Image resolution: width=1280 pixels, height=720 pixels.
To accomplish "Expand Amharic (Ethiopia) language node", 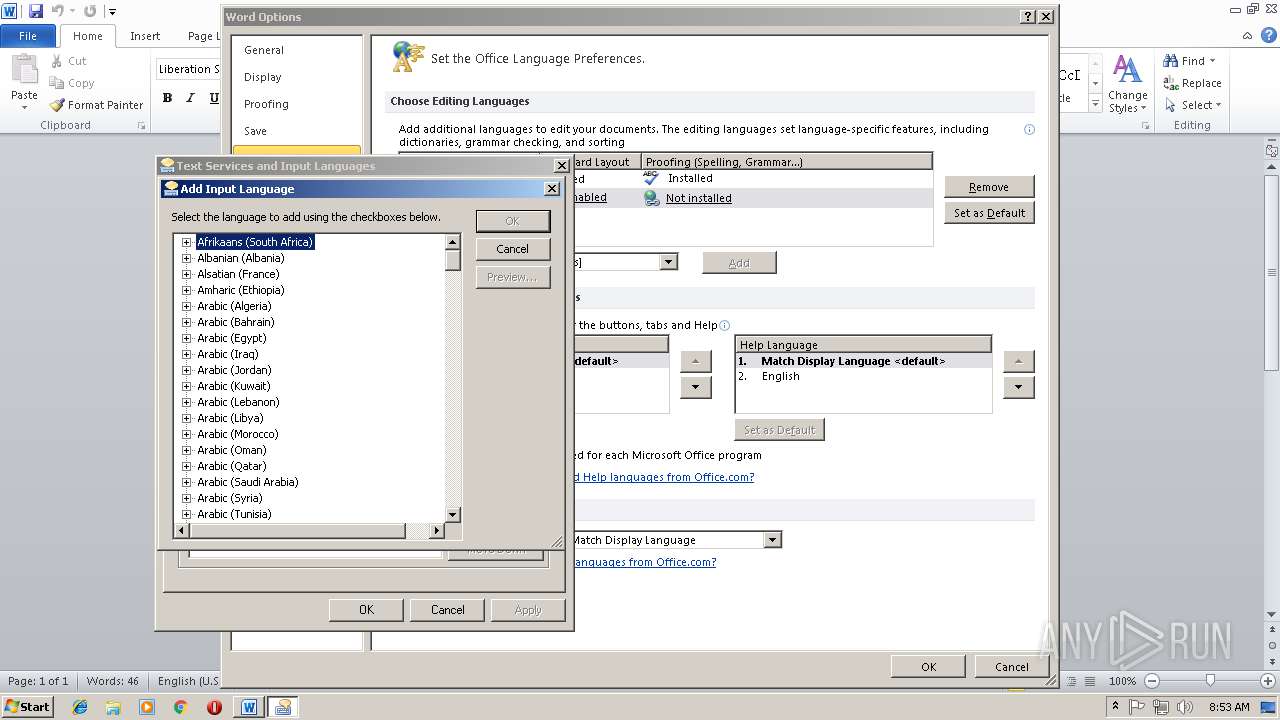I will [x=186, y=290].
